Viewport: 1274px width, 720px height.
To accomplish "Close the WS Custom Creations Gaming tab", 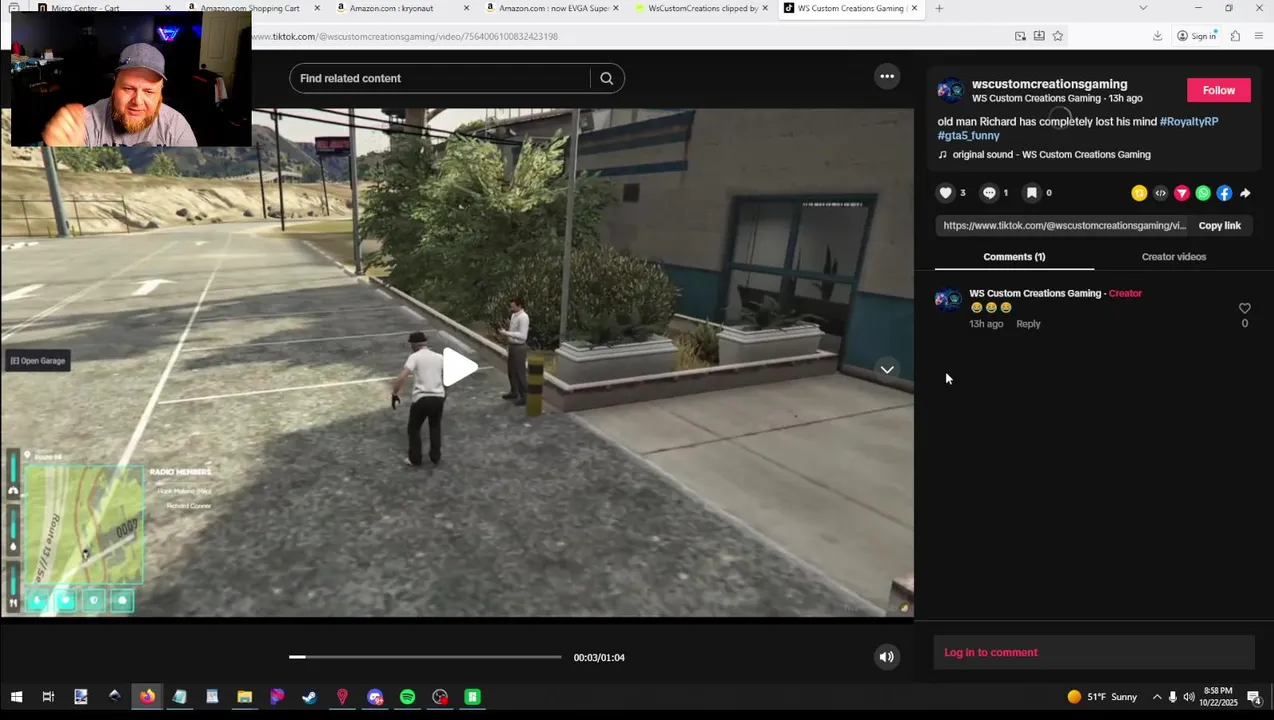I will coord(914,8).
